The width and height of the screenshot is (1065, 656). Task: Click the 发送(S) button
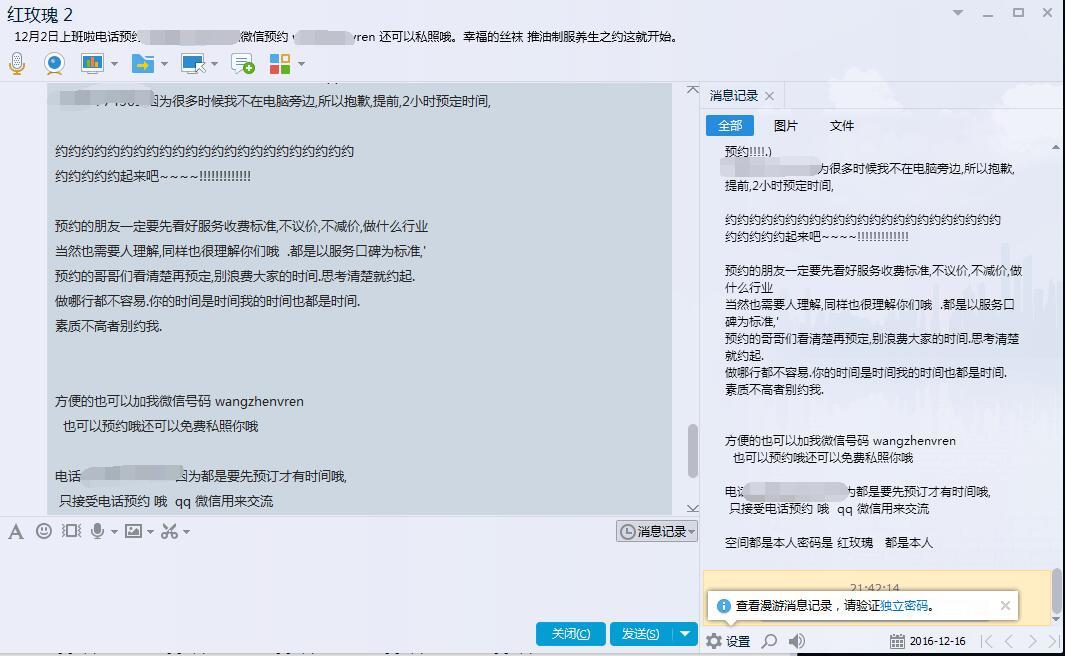click(x=640, y=634)
